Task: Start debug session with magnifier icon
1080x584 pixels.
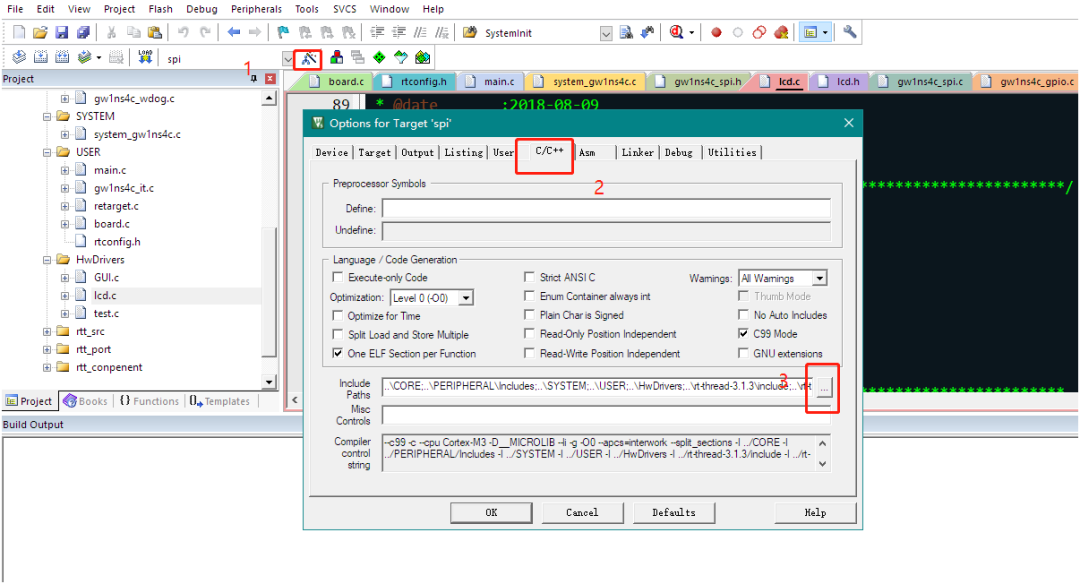Action: [676, 32]
